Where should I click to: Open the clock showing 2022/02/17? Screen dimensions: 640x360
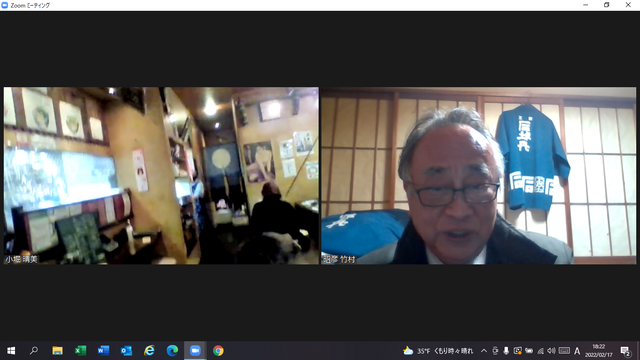click(x=599, y=351)
